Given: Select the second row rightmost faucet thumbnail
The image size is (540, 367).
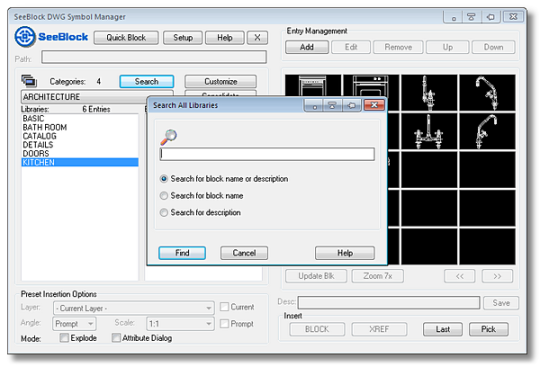Looking at the screenshot, I should click(x=487, y=131).
